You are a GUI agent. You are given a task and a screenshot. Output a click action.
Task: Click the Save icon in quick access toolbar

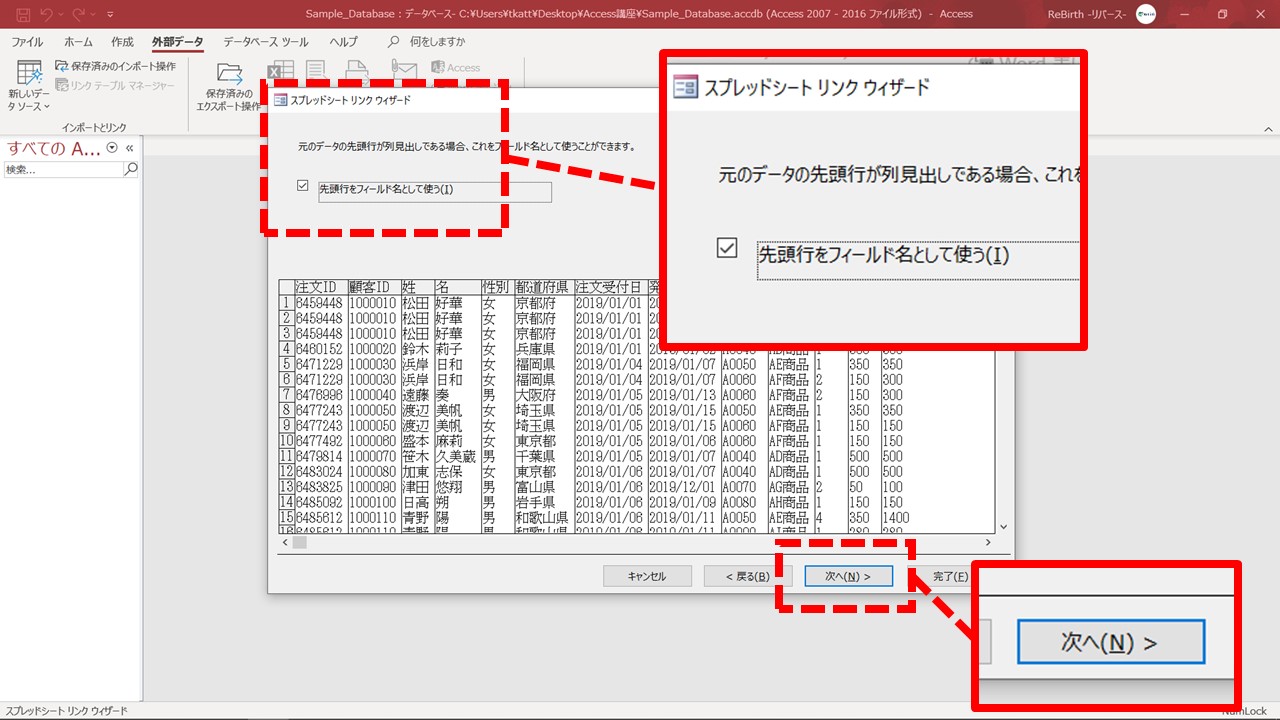click(22, 14)
